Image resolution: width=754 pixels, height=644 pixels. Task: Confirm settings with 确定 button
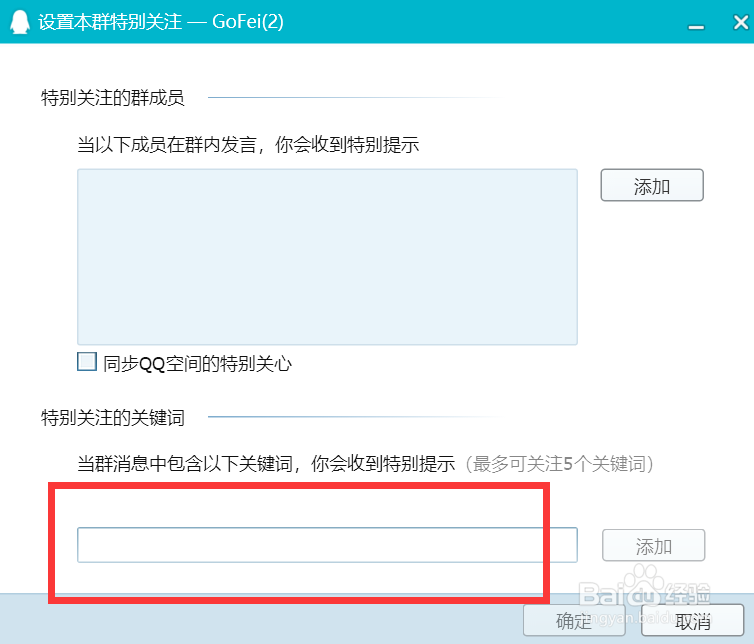pyautogui.click(x=574, y=620)
